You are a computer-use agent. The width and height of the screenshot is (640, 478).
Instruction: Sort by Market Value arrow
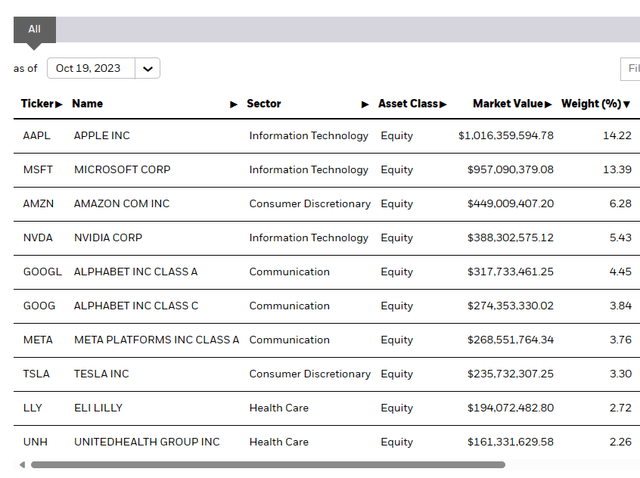549,104
